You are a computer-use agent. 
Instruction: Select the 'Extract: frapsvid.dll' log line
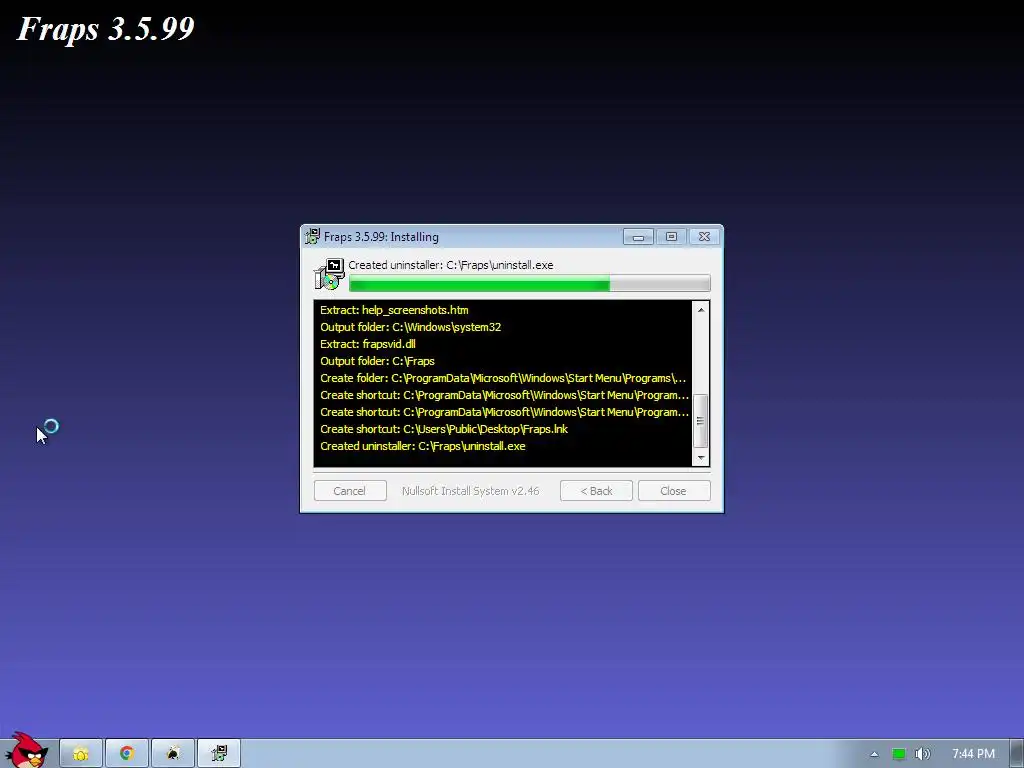pyautogui.click(x=368, y=344)
